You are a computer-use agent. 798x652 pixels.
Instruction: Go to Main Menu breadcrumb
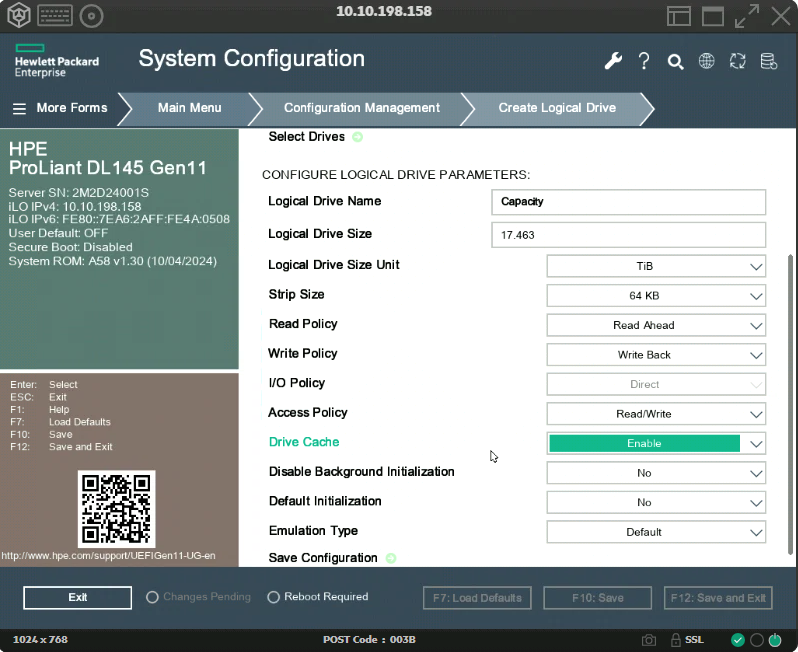(x=189, y=108)
